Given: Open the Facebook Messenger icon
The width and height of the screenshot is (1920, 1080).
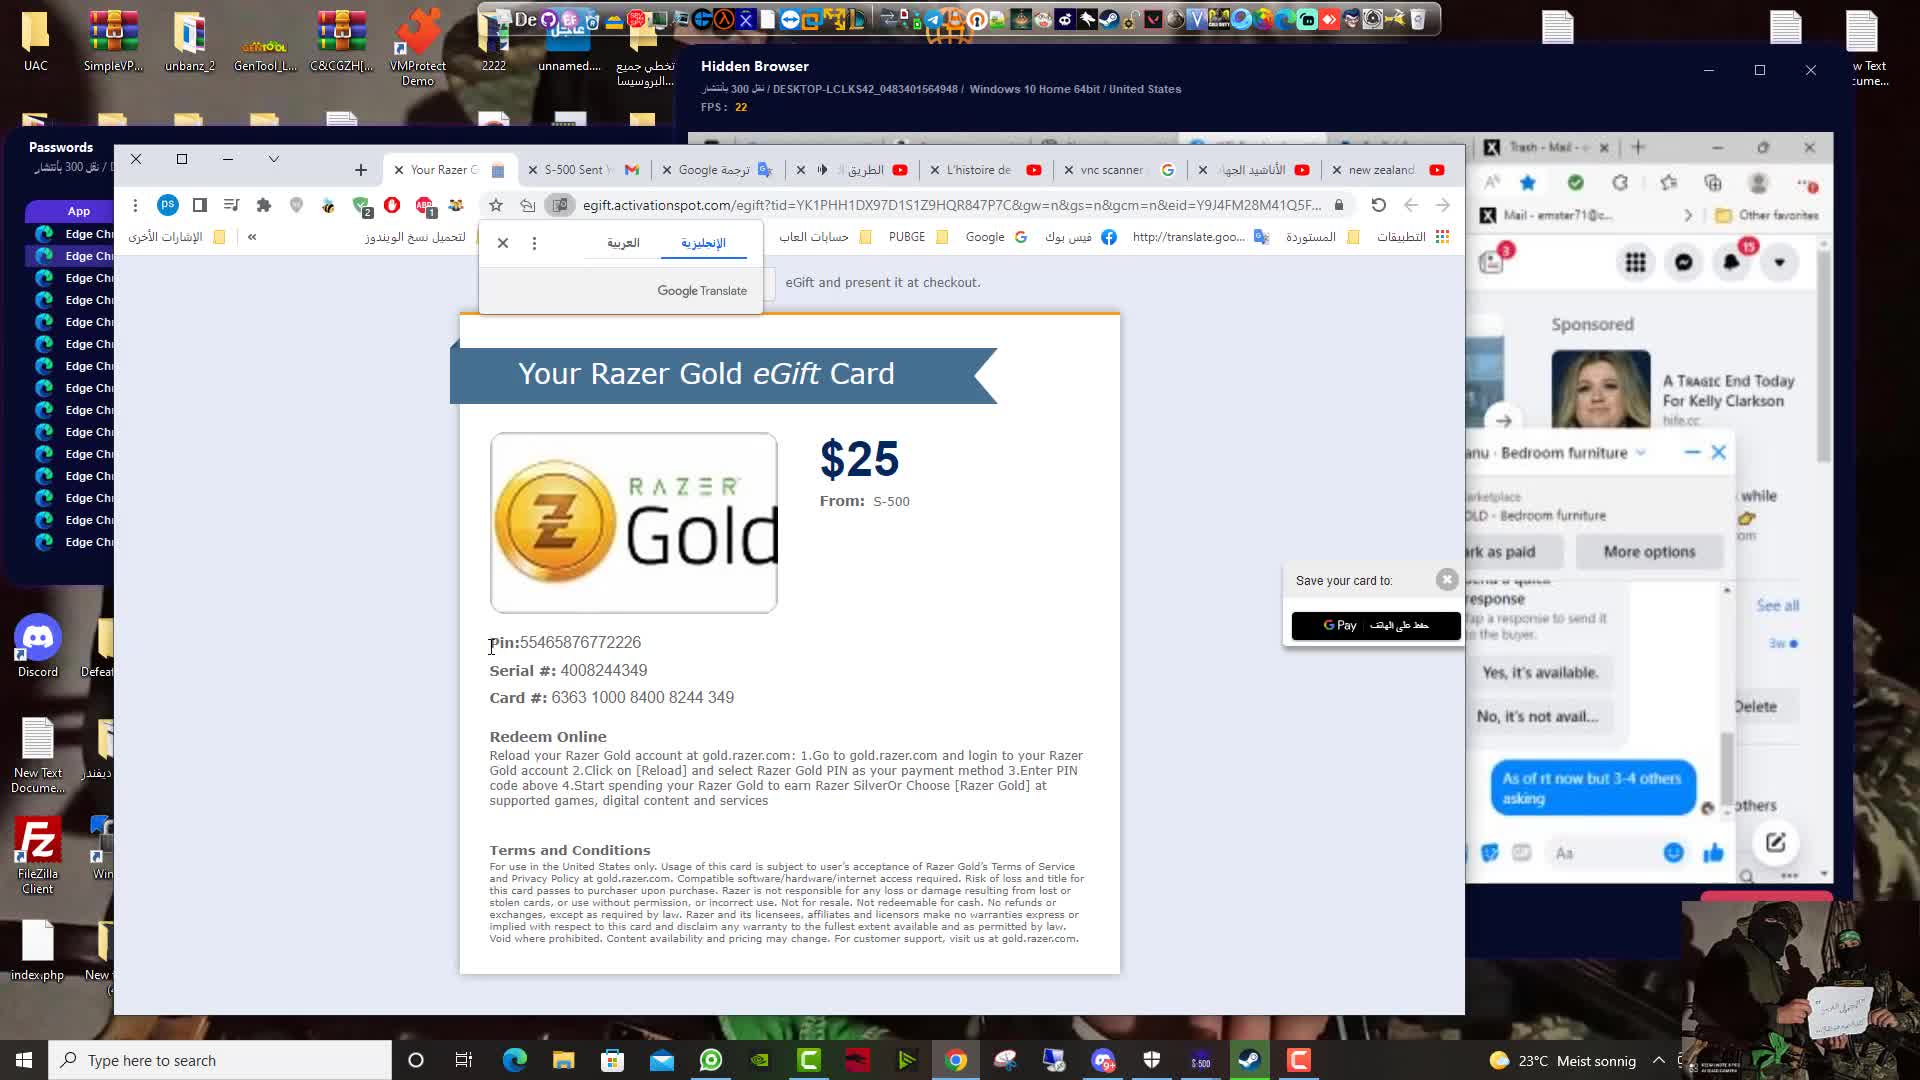Looking at the screenshot, I should pos(1684,262).
